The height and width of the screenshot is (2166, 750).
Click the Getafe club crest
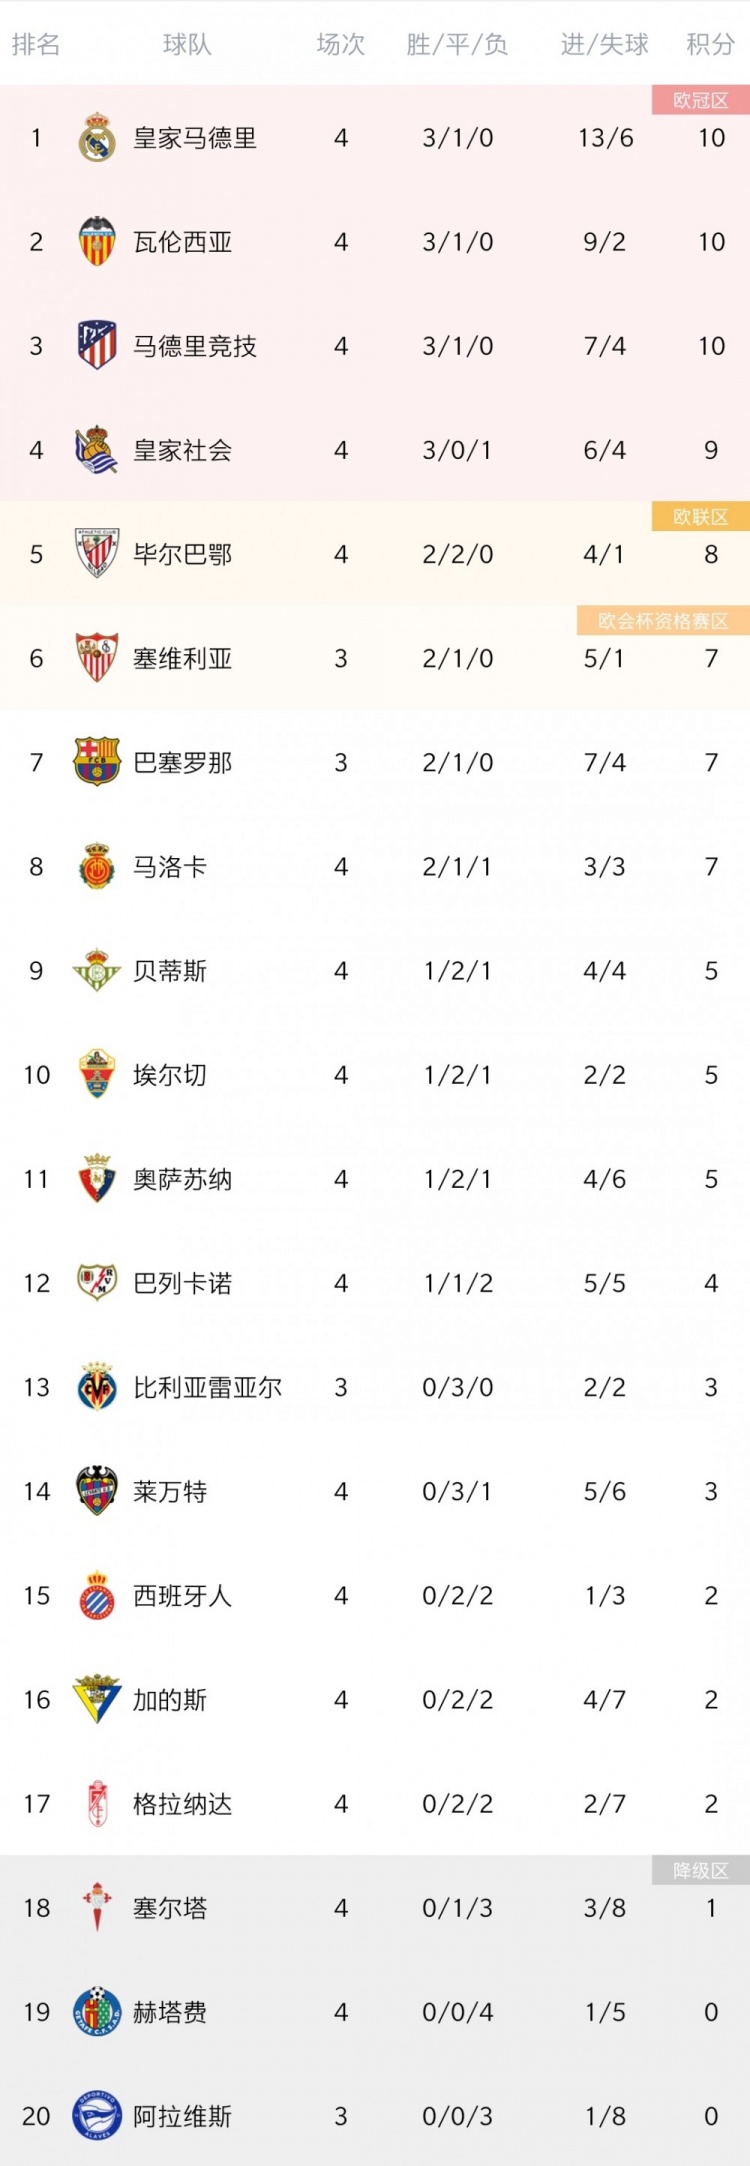coord(97,2012)
